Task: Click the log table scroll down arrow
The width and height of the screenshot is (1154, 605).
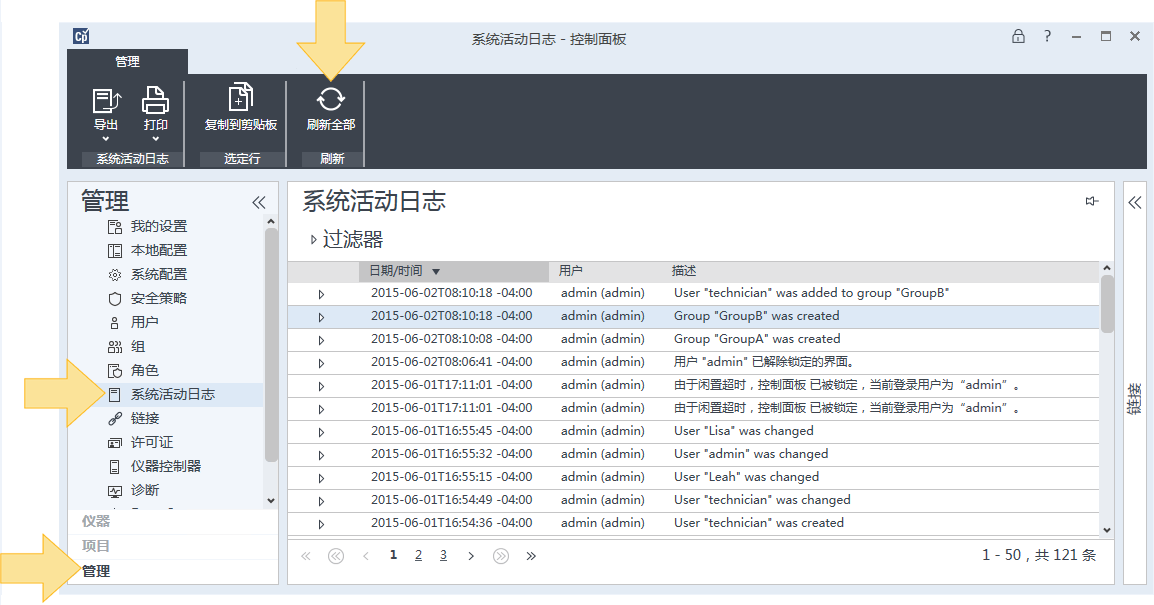Action: pos(1106,530)
